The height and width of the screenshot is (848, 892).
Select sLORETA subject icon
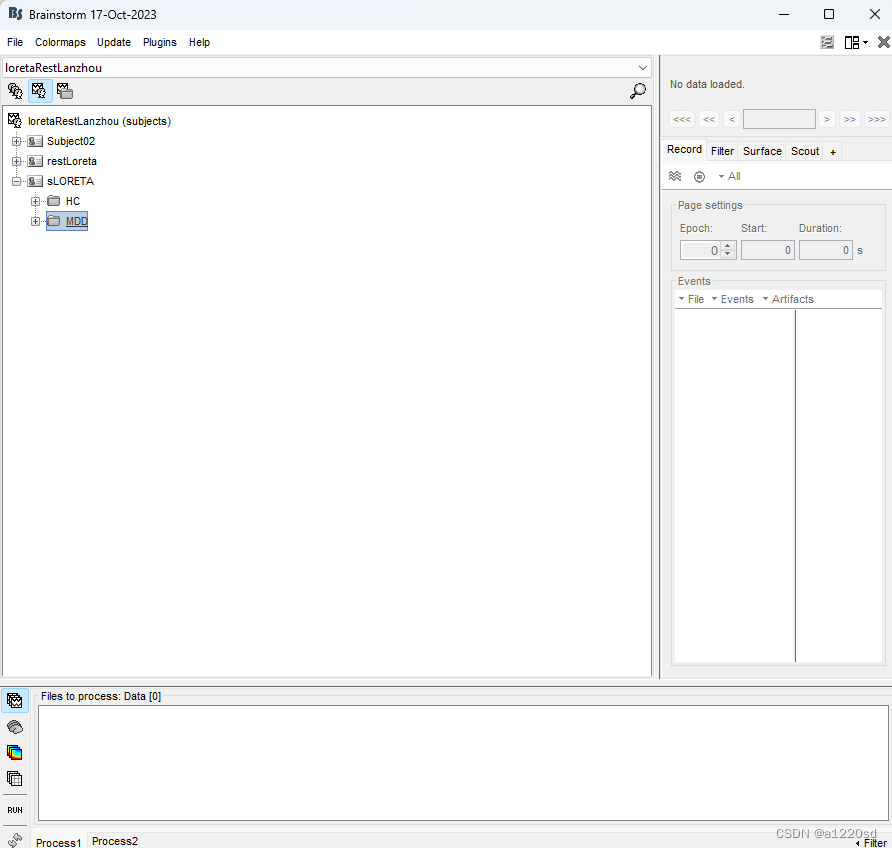click(35, 181)
